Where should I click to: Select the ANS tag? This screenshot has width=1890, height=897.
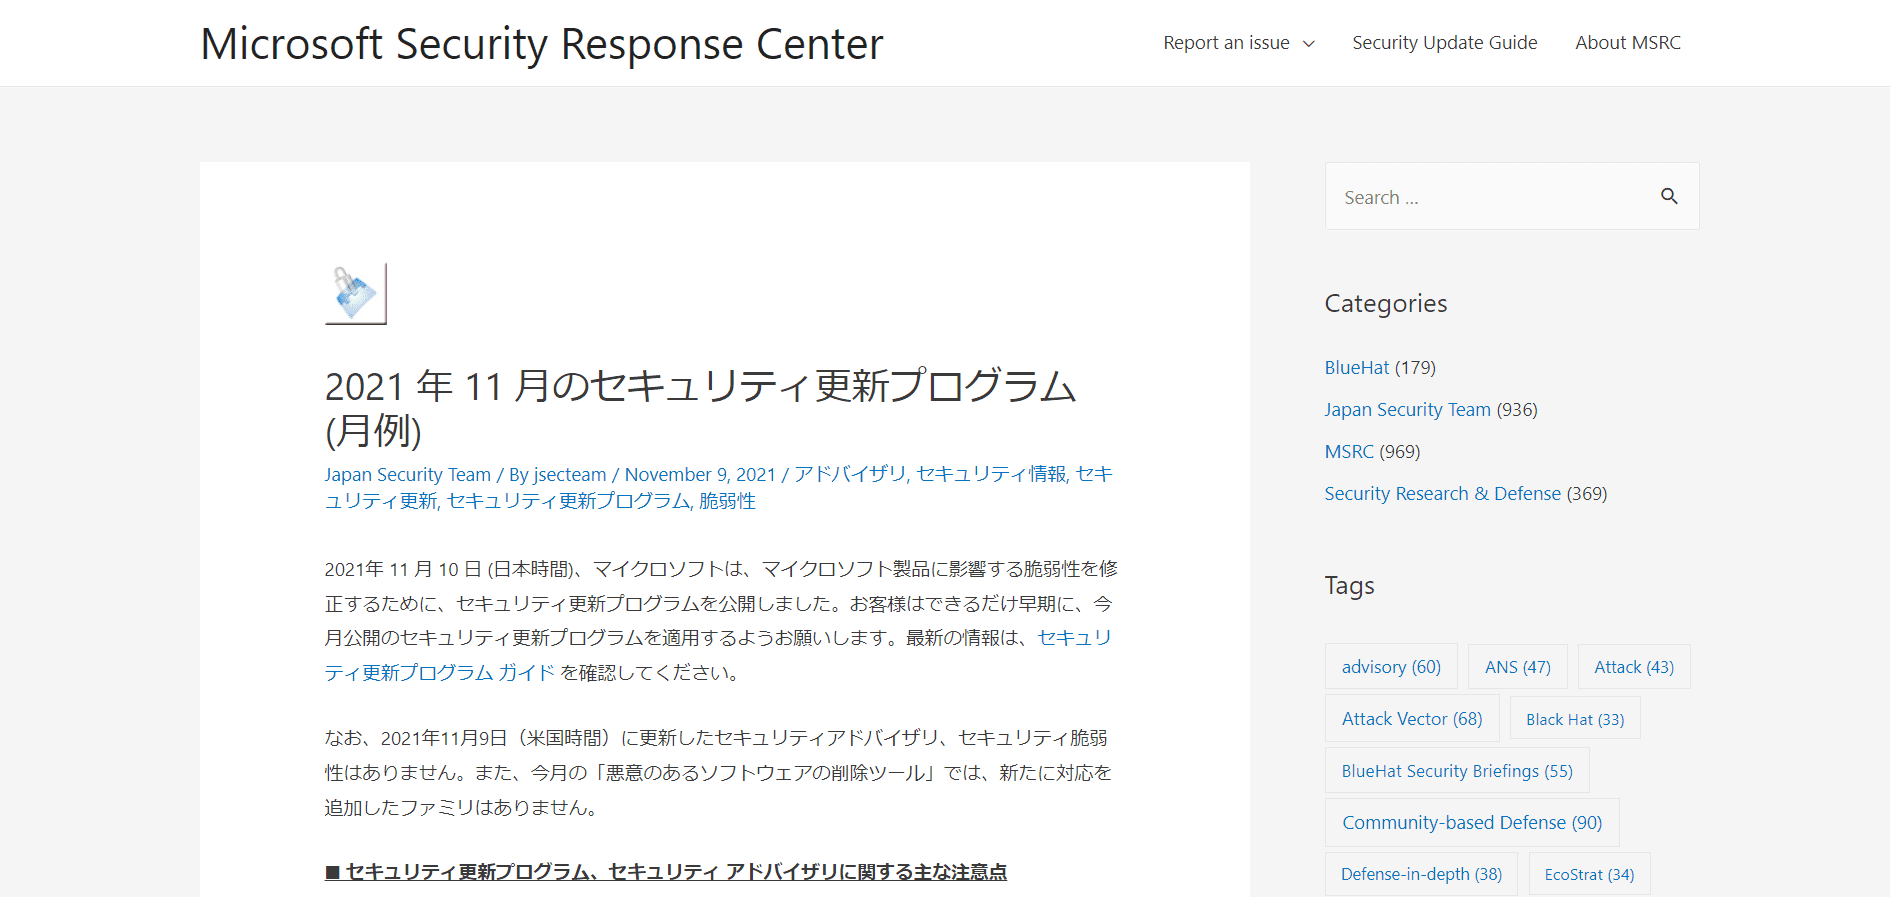pos(1517,667)
